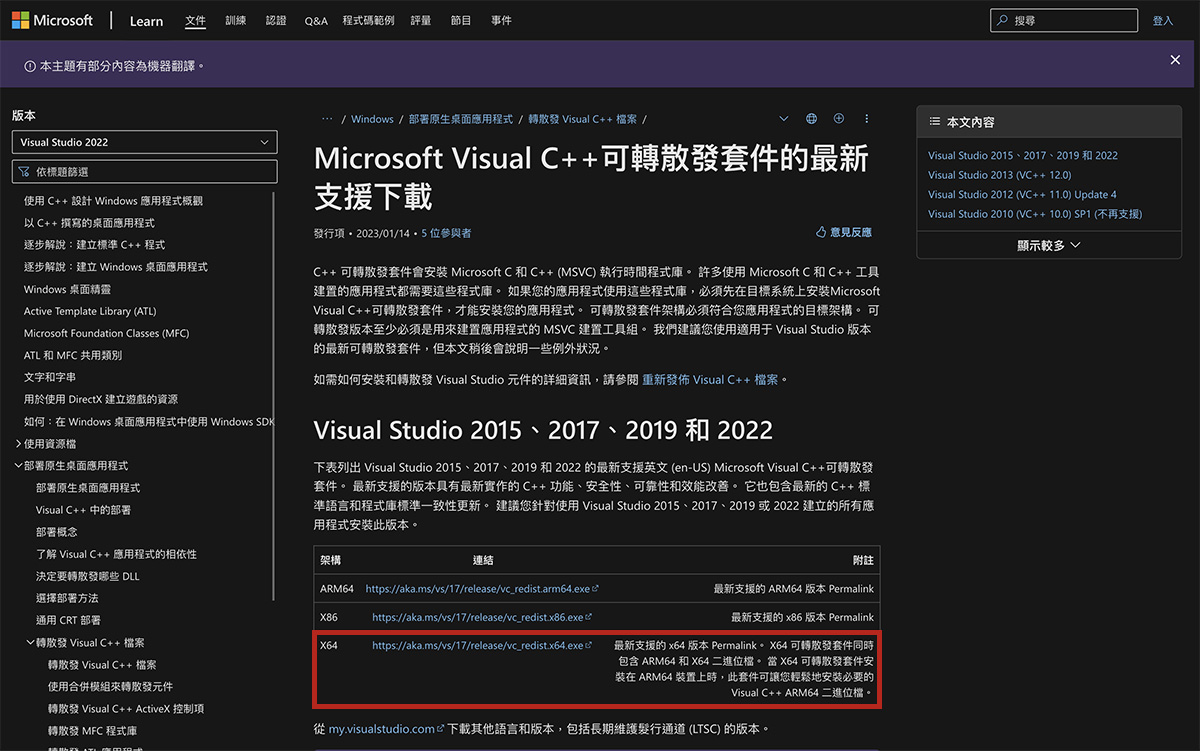The width and height of the screenshot is (1200, 751).
Task: Open 程式碼範例 navigation item
Action: pyautogui.click(x=368, y=20)
